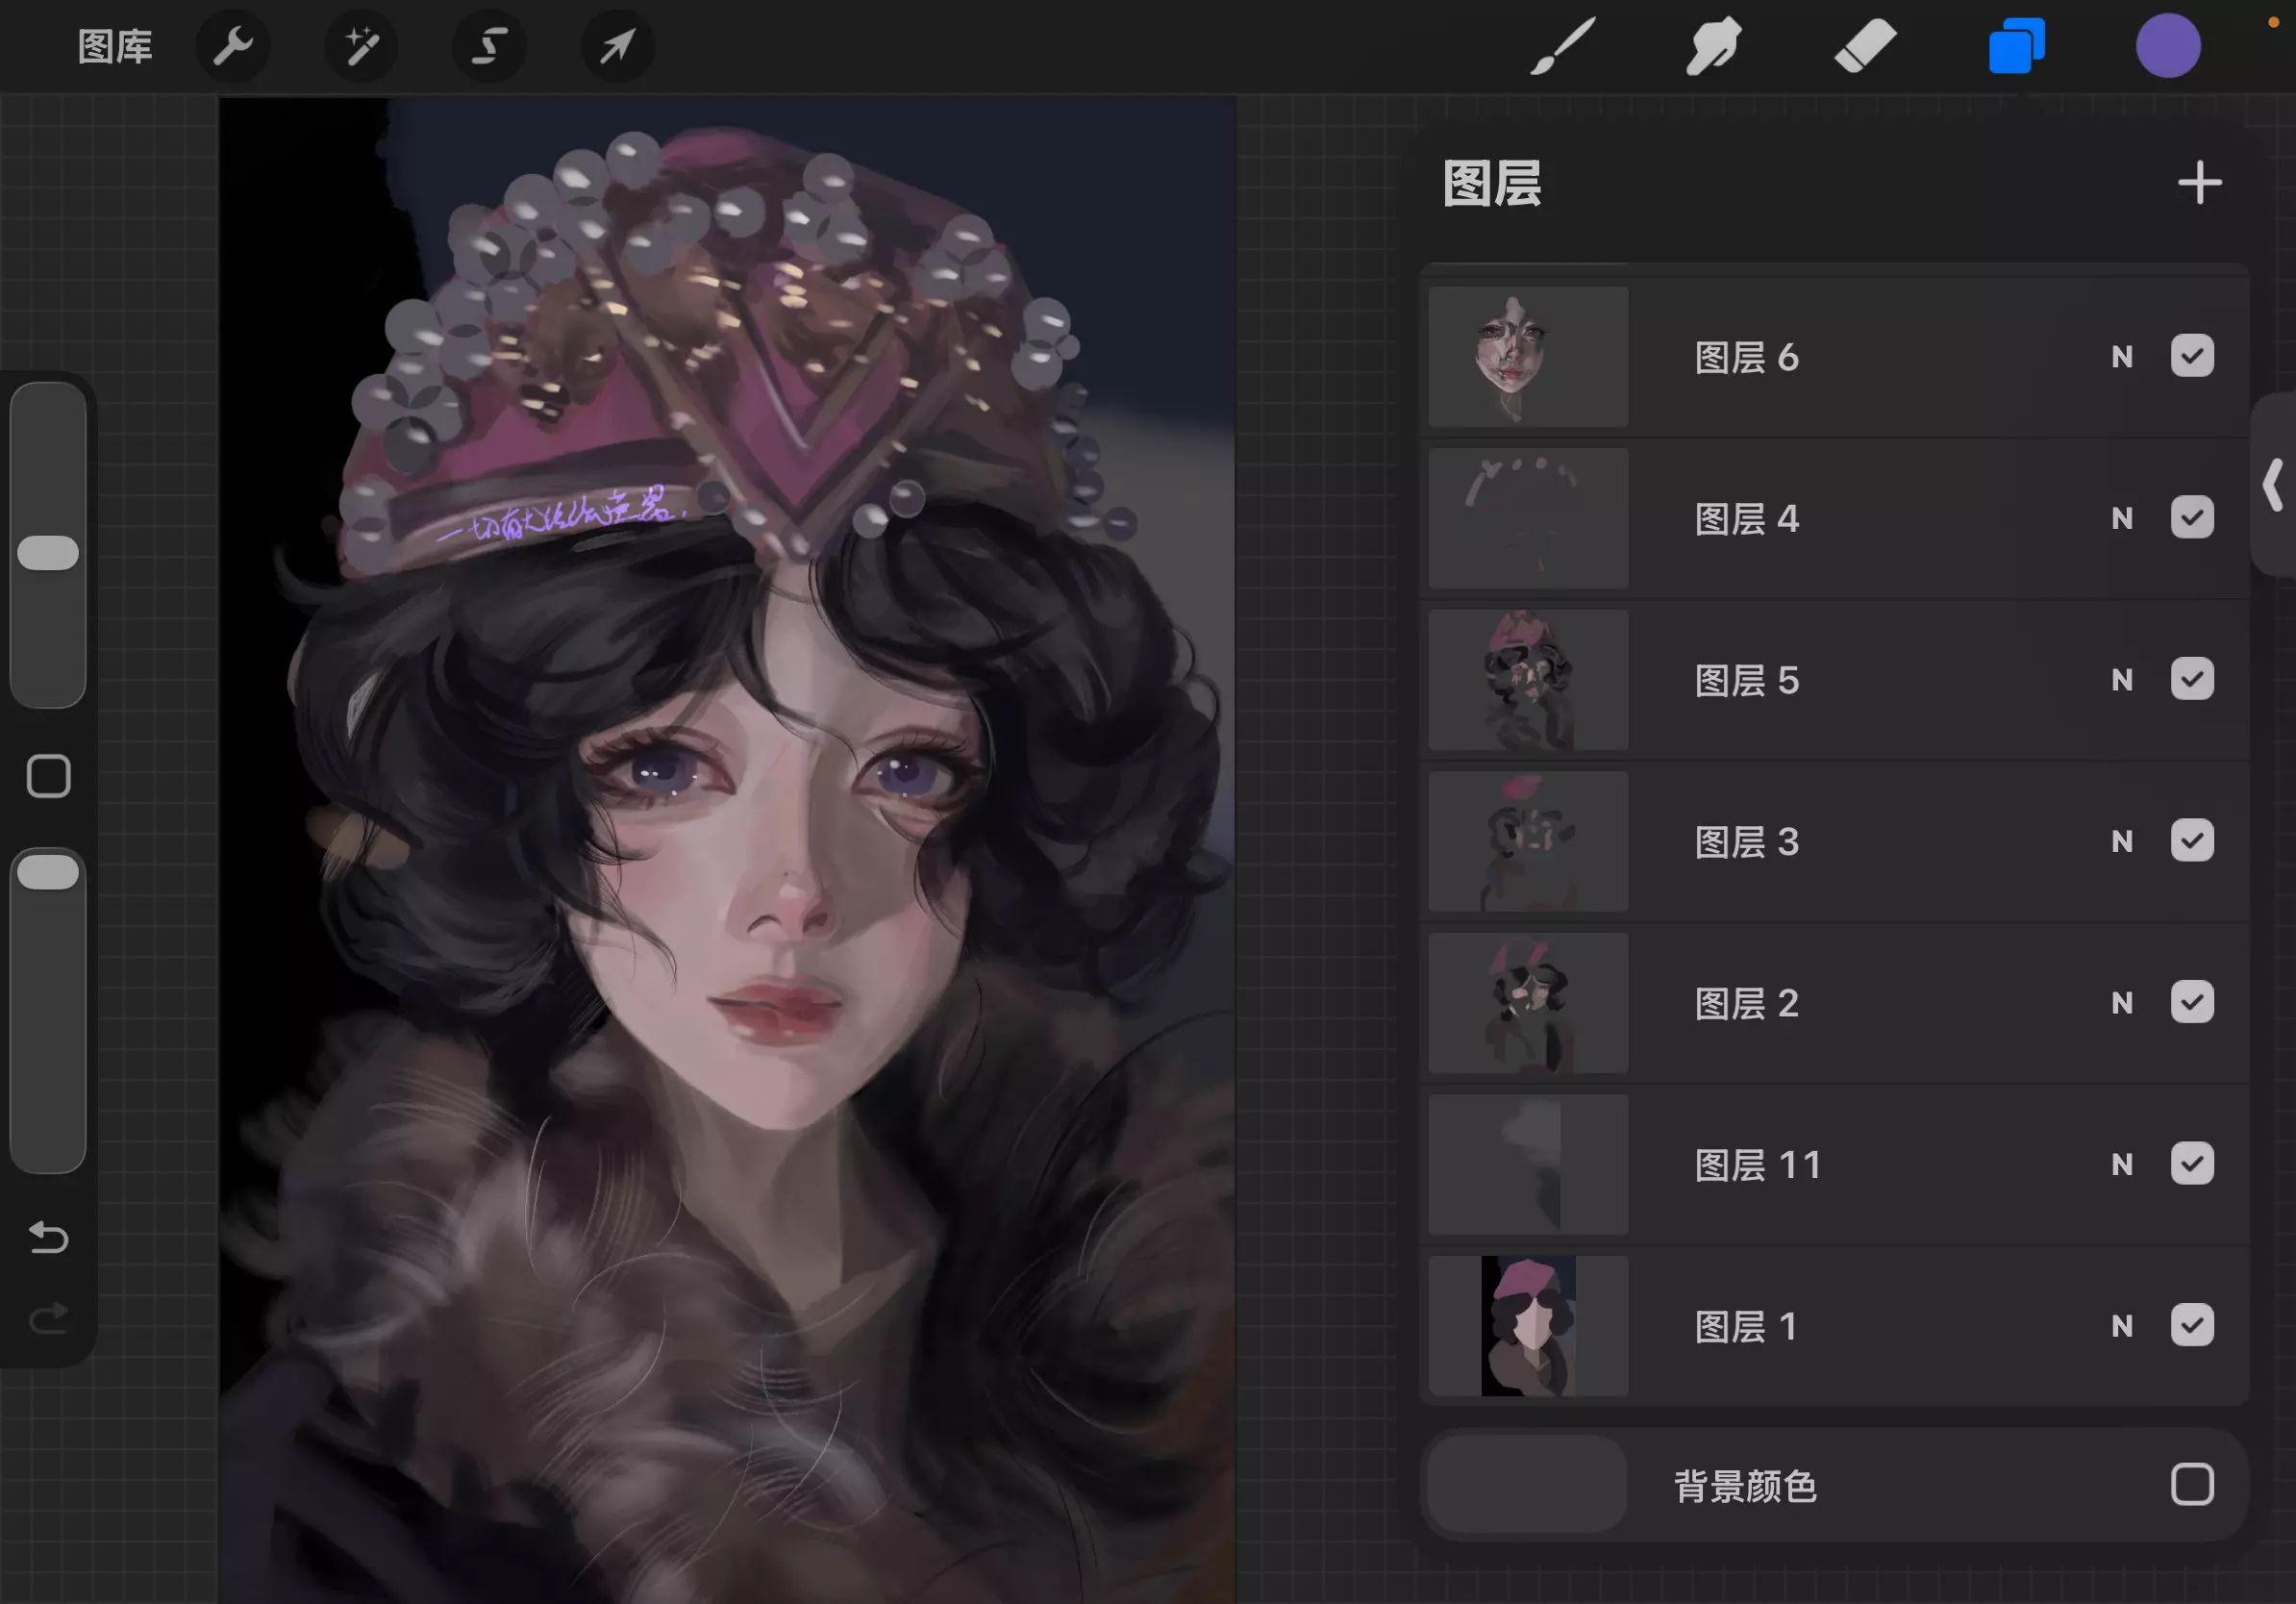Open the Adjustments magic wand menu
2296x1604 pixels.
pyautogui.click(x=361, y=46)
